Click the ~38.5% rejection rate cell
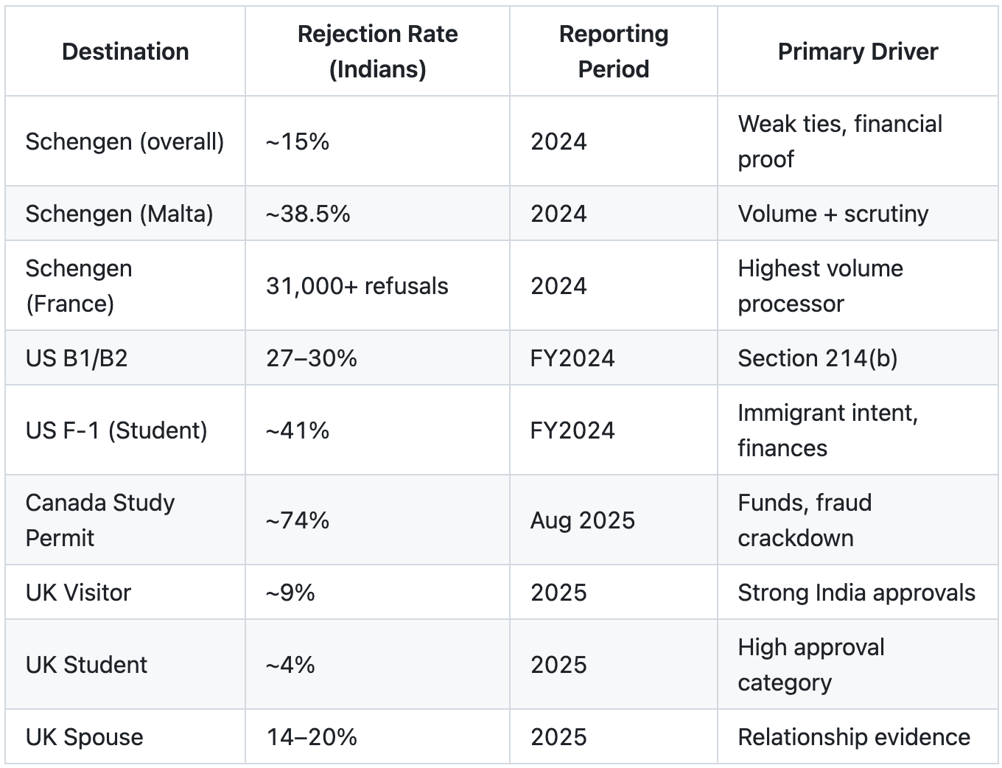Image resolution: width=1002 pixels, height=768 pixels. (x=378, y=213)
